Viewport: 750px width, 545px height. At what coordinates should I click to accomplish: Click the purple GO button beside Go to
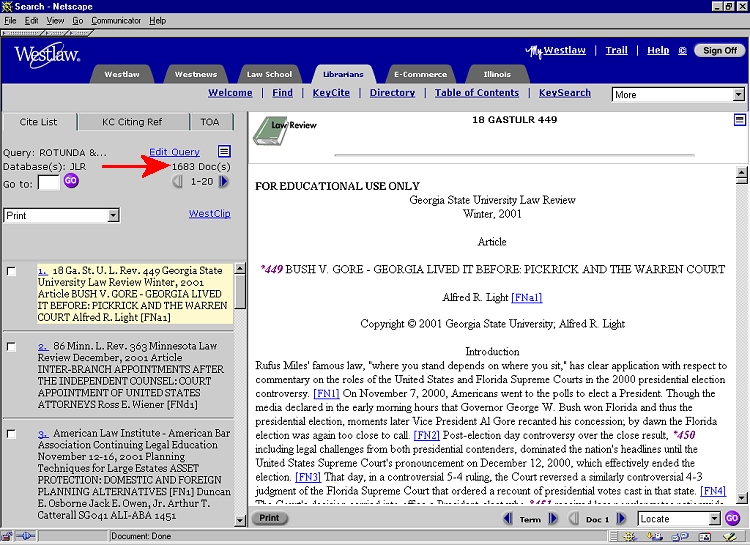coord(71,181)
